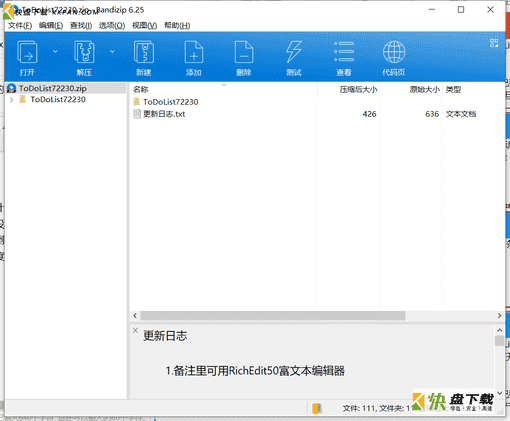Open the 查找(I) menu
This screenshot has height=421, width=510.
[81, 26]
